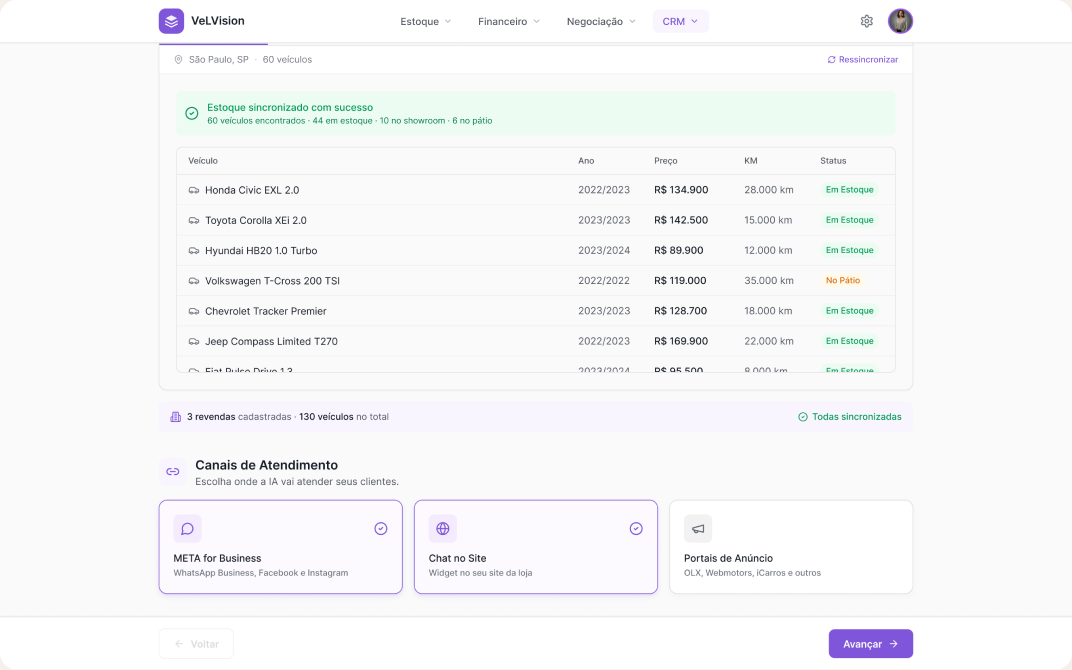
Task: Open the Financeiro dropdown menu
Action: [x=509, y=21]
